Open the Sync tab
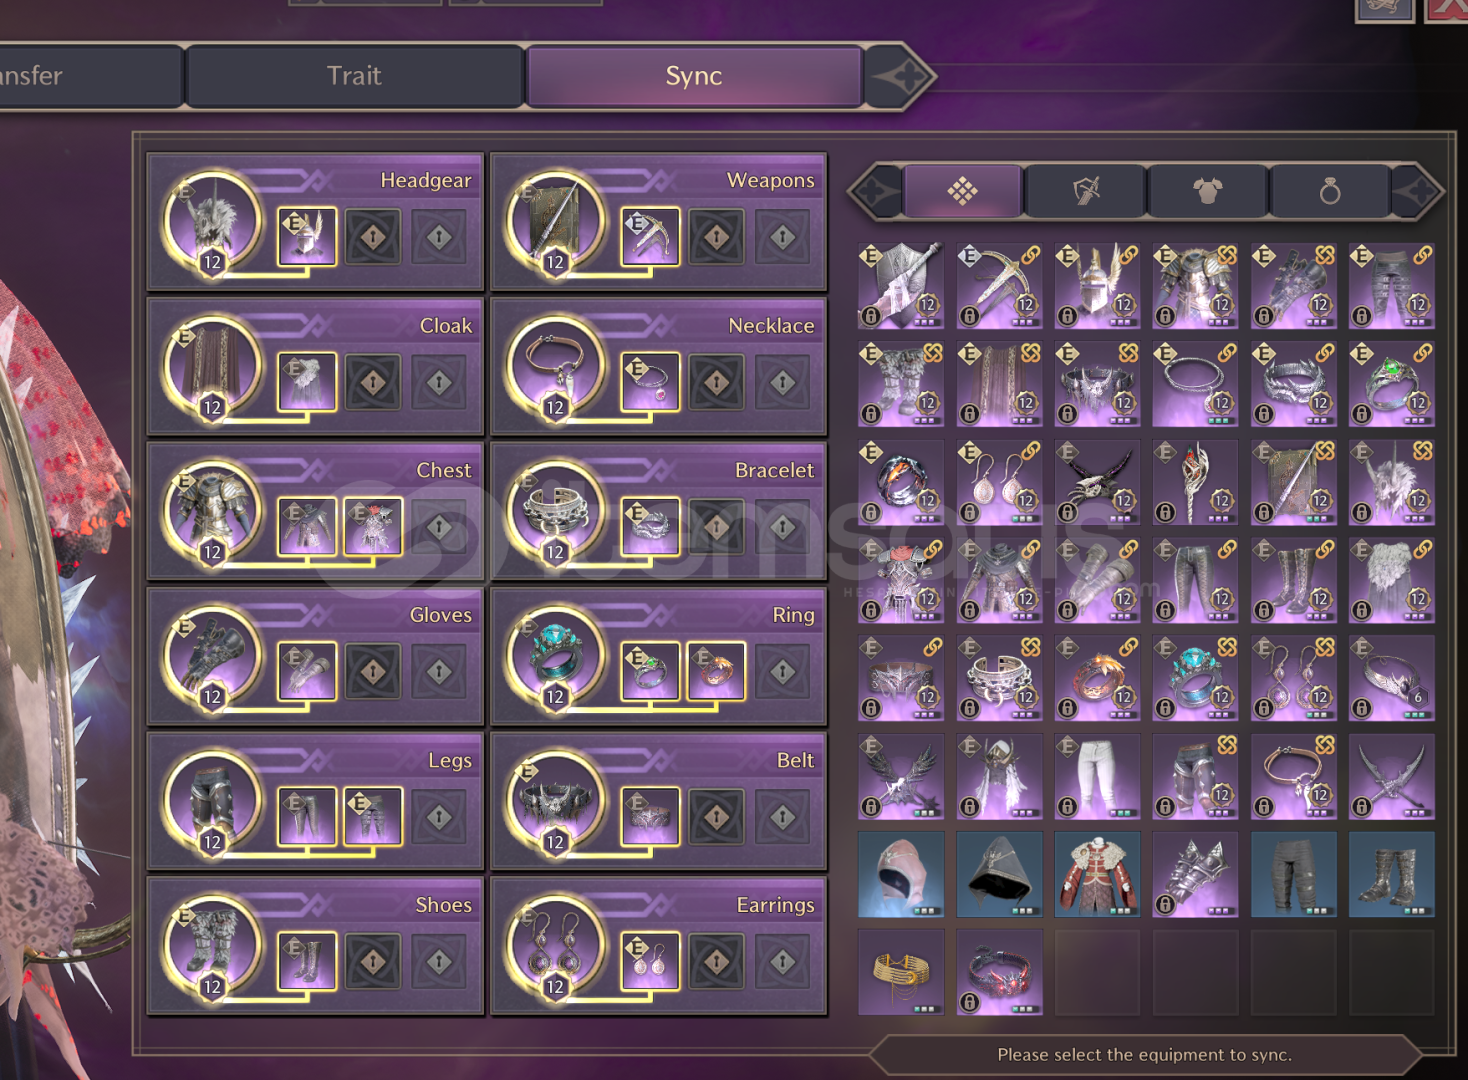This screenshot has height=1080, width=1468. click(693, 76)
